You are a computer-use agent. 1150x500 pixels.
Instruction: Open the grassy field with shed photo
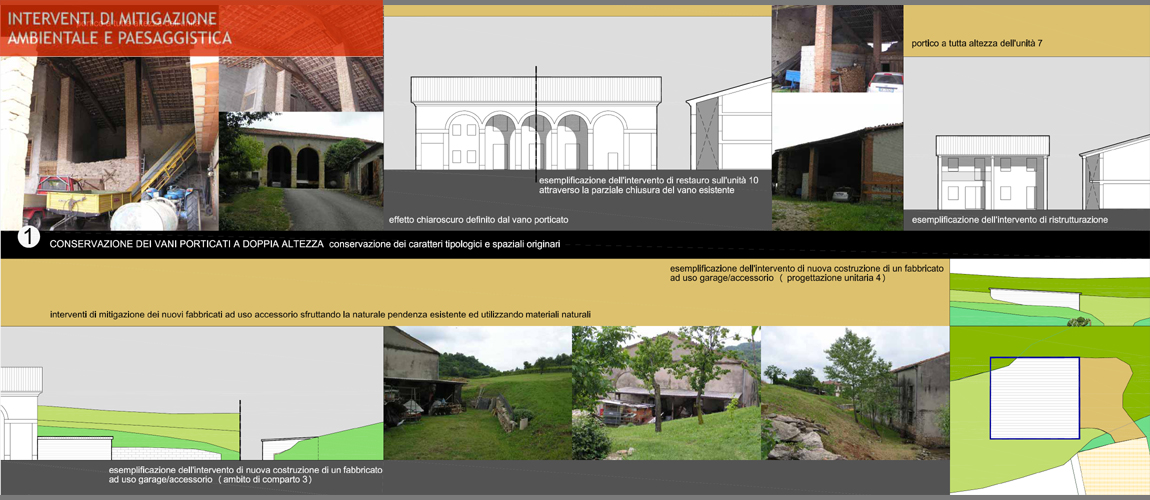(x=477, y=393)
